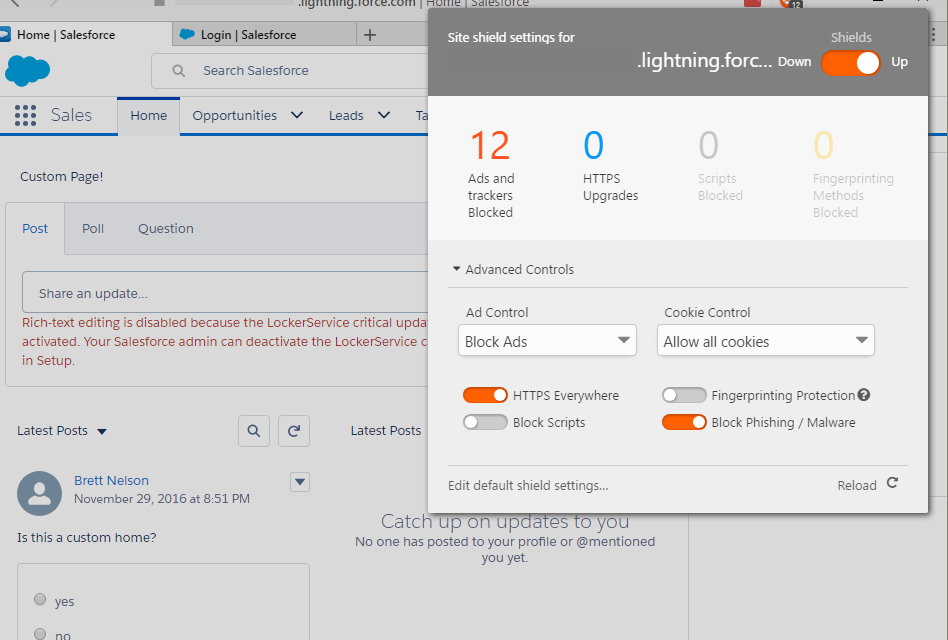Select the 'yes' poll radio button
This screenshot has height=640, width=948.
[40, 599]
